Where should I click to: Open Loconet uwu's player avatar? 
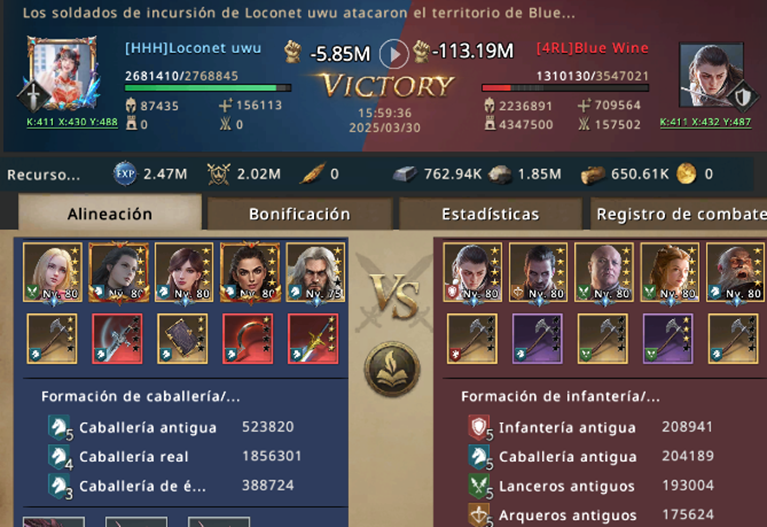pyautogui.click(x=62, y=73)
